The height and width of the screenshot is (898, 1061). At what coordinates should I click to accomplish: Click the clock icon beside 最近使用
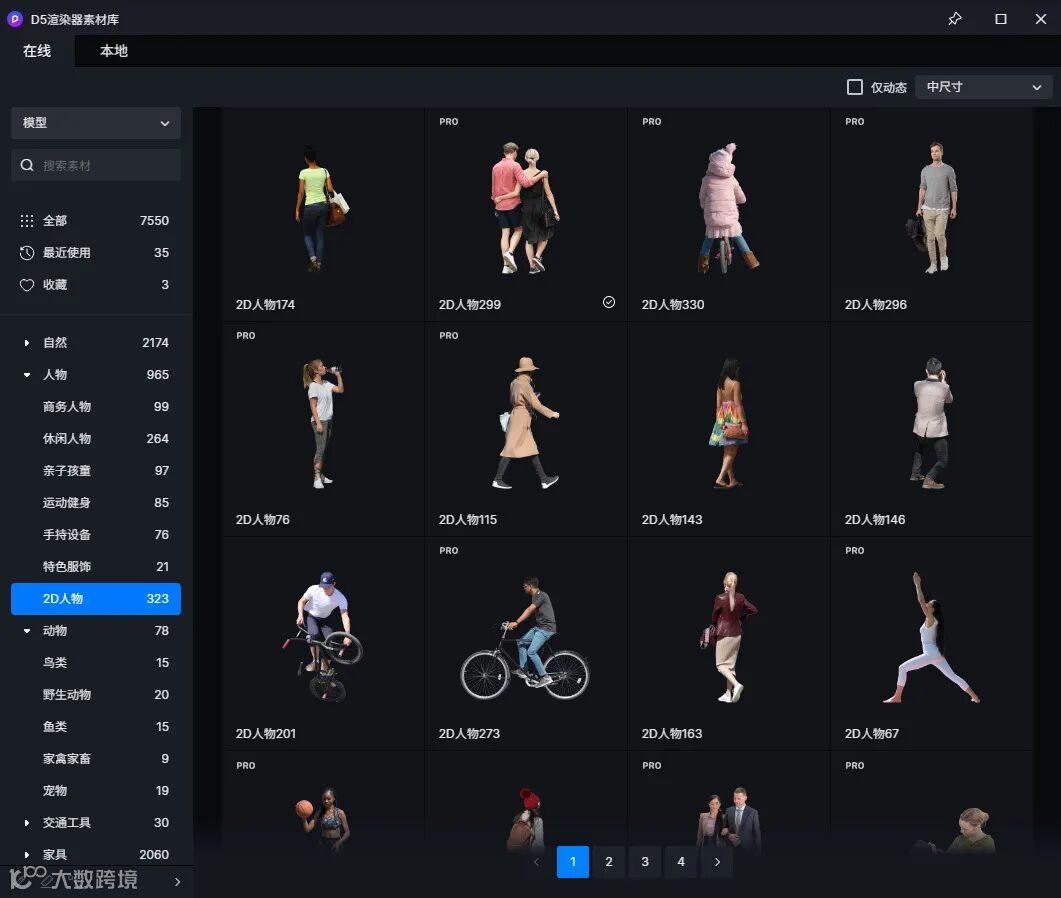click(x=27, y=253)
